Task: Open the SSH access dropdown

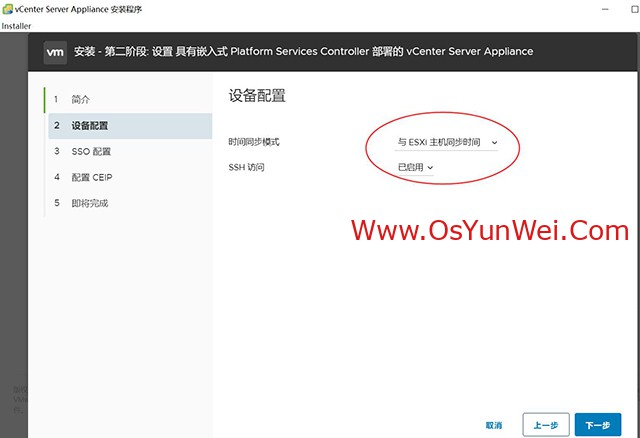Action: coord(416,167)
